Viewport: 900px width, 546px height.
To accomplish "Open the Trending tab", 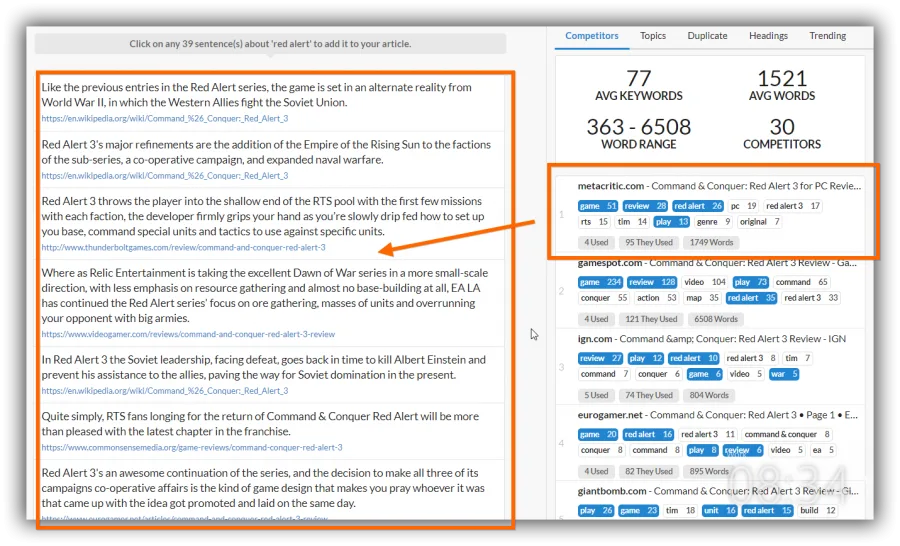I will (827, 36).
